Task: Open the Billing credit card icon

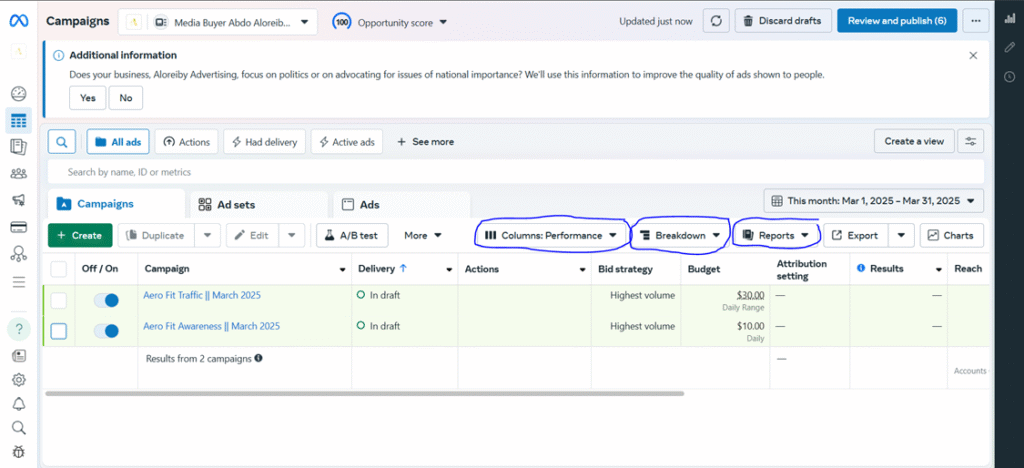Action: (x=19, y=227)
